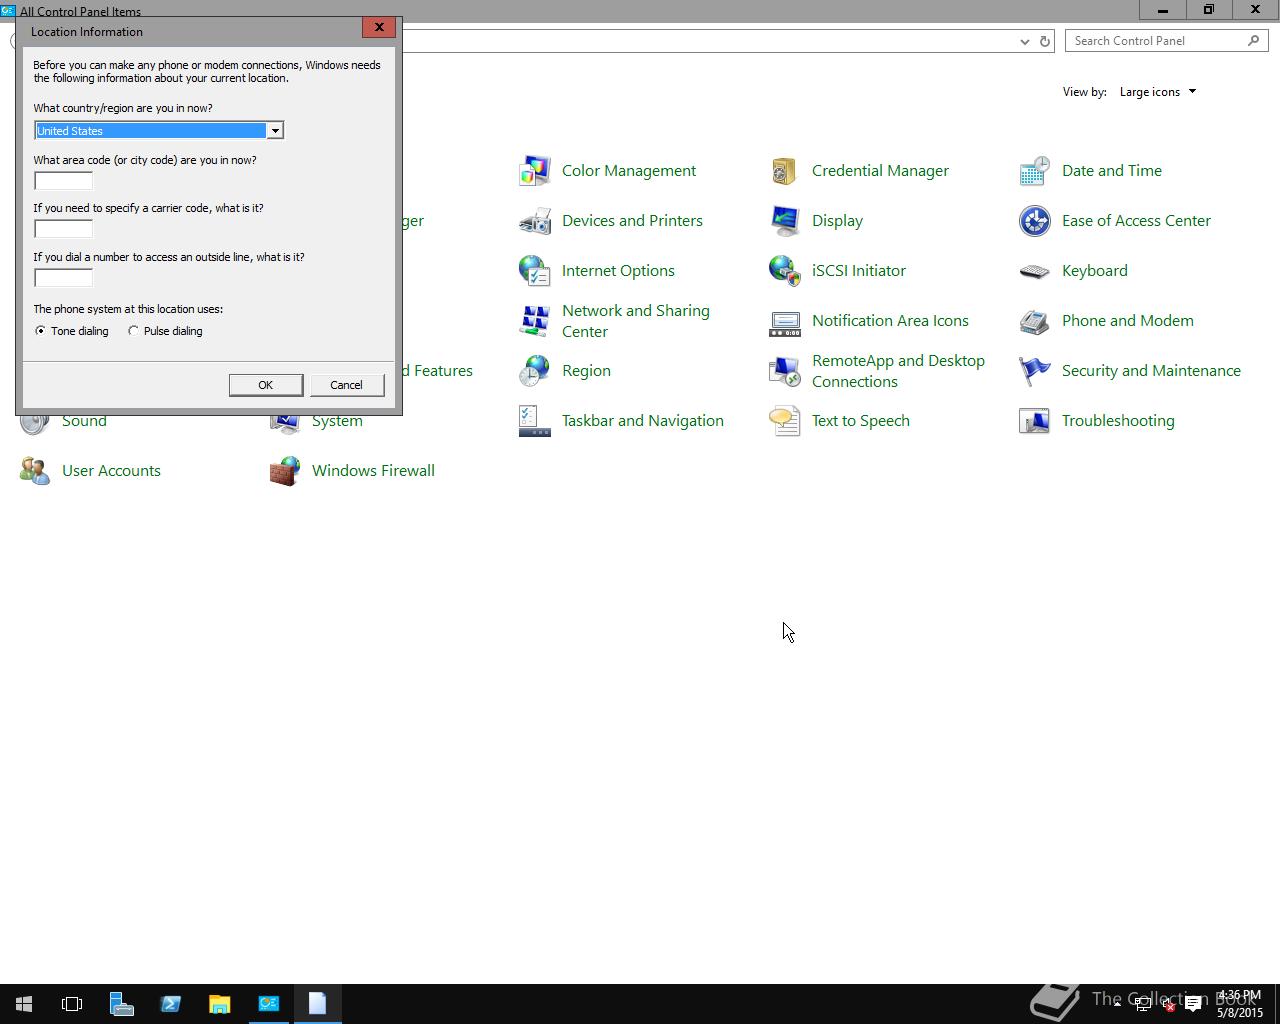Open the Network and Sharing Center icon
Image resolution: width=1280 pixels, height=1024 pixels.
[x=535, y=321]
